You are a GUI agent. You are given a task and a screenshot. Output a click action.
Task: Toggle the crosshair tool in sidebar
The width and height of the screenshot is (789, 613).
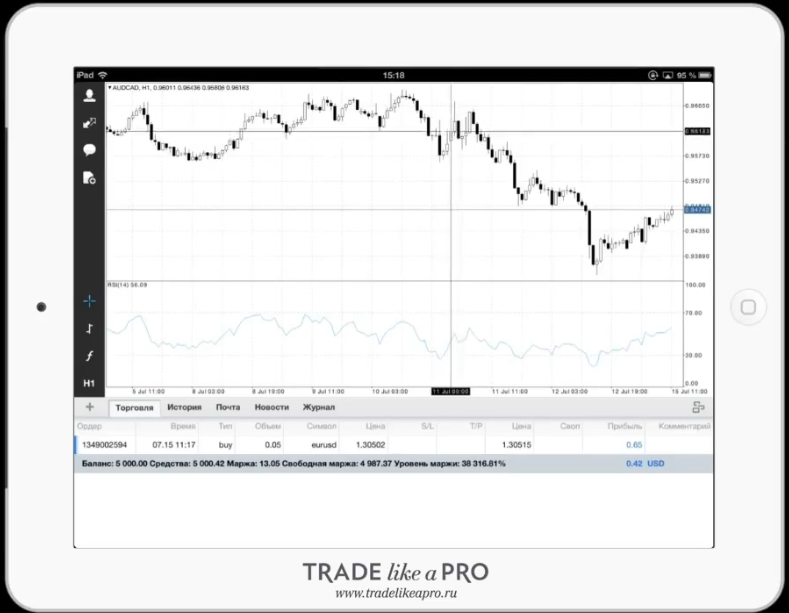coord(90,301)
